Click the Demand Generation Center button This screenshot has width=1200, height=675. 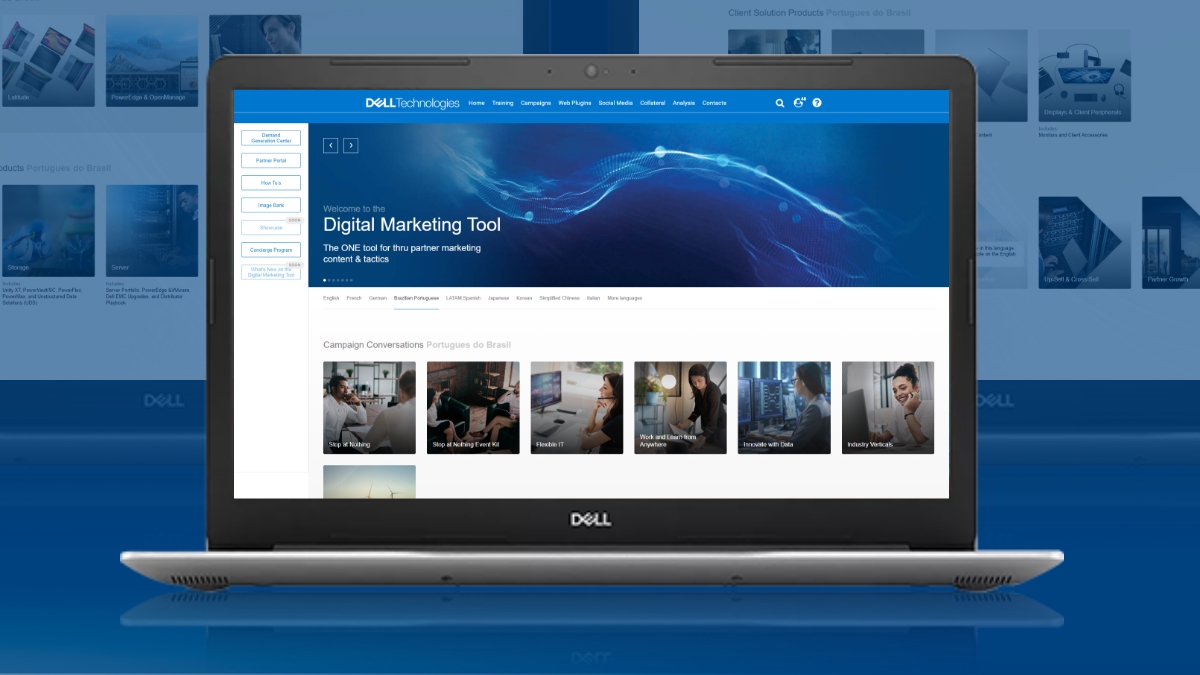(271, 138)
